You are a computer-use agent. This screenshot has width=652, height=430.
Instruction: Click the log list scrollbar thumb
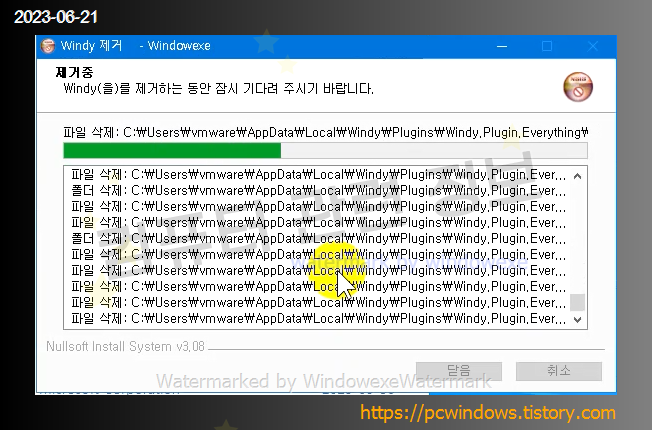pyautogui.click(x=577, y=302)
